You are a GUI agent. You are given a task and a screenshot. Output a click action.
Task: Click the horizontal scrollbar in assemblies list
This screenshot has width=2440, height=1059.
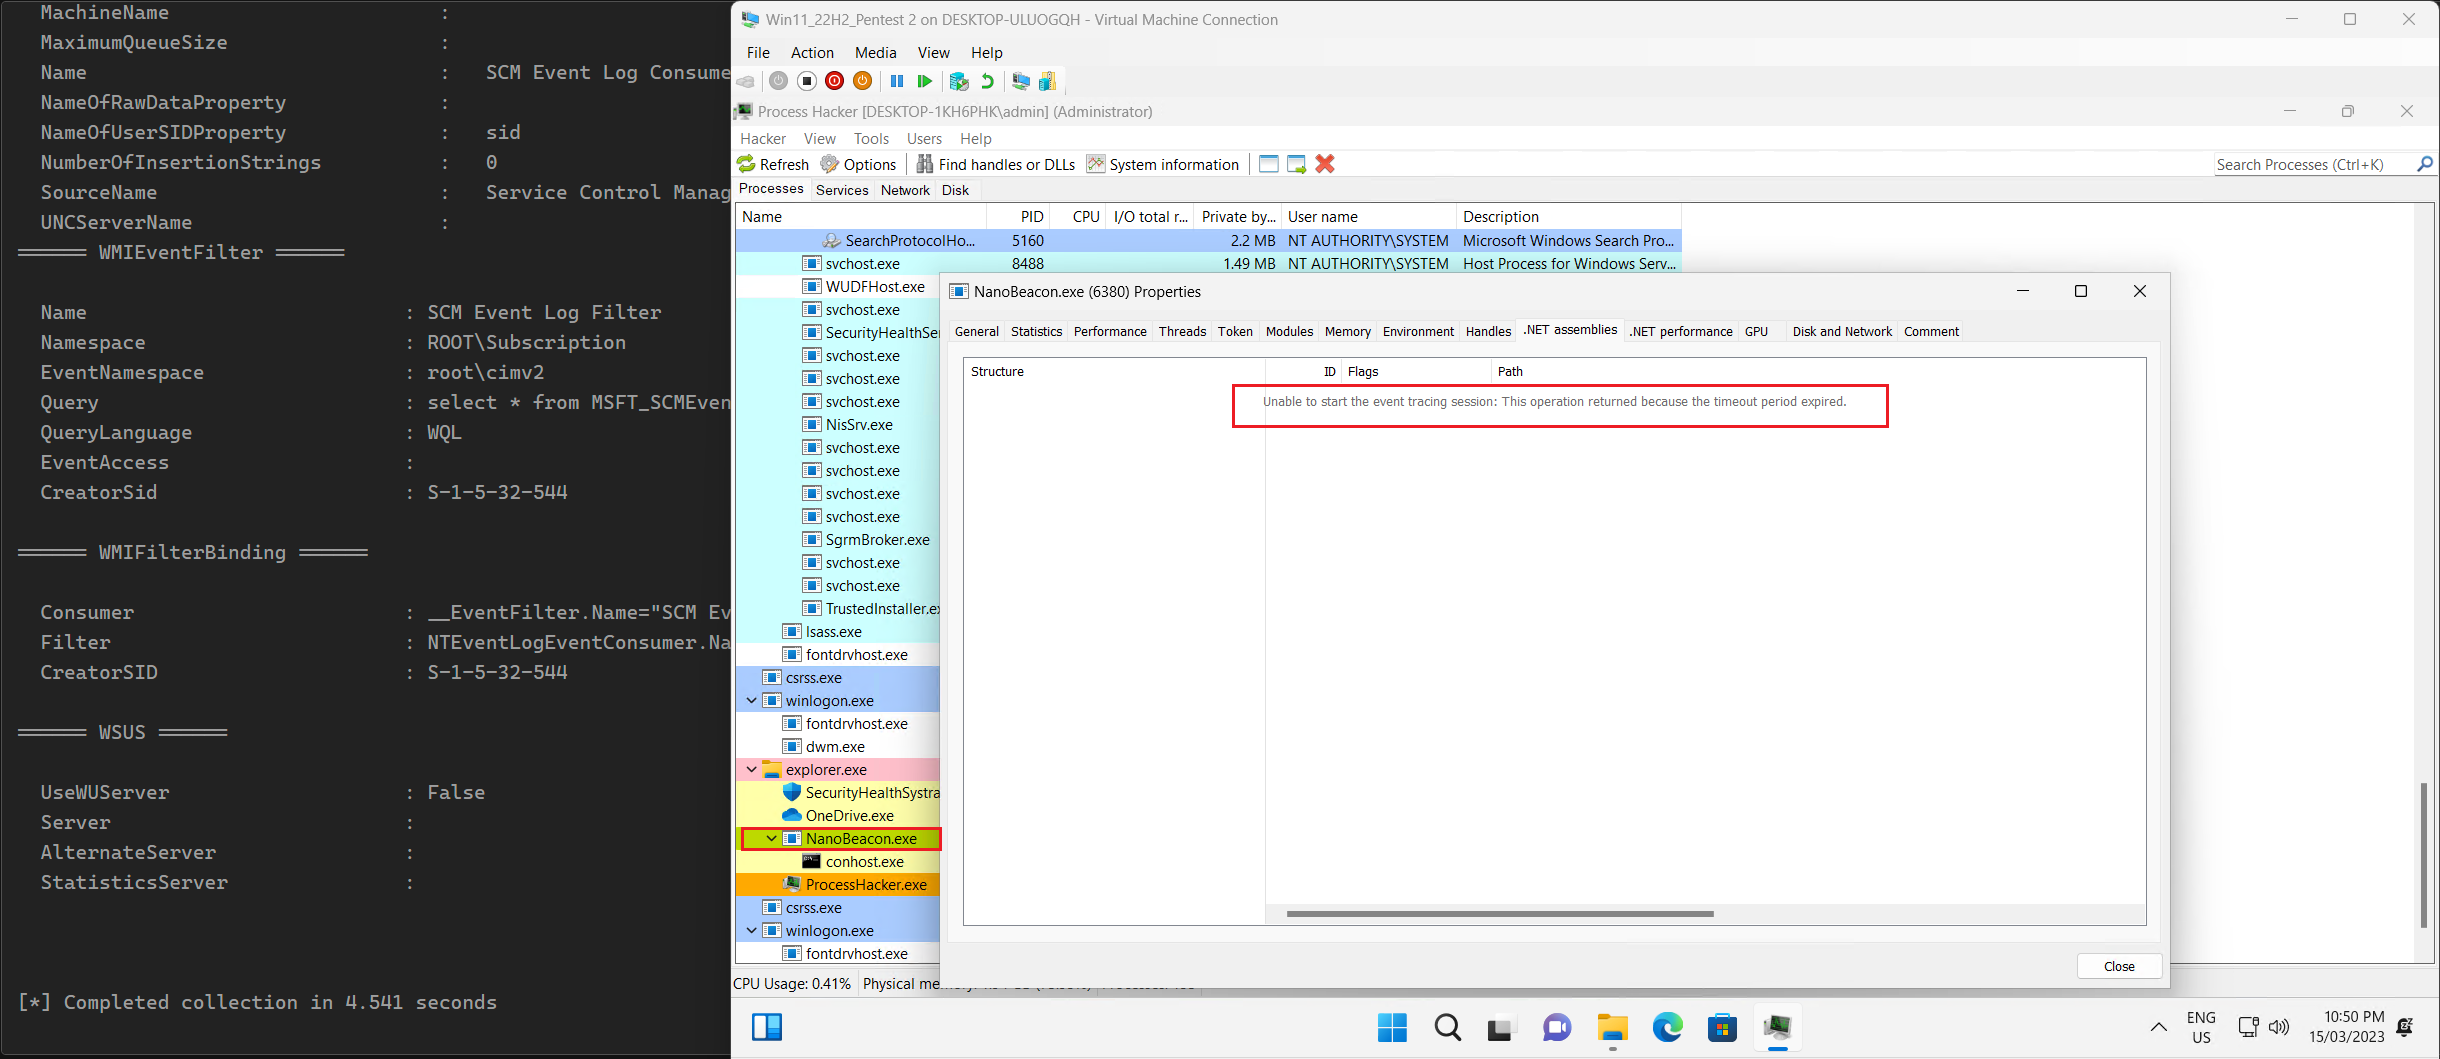click(x=1500, y=913)
